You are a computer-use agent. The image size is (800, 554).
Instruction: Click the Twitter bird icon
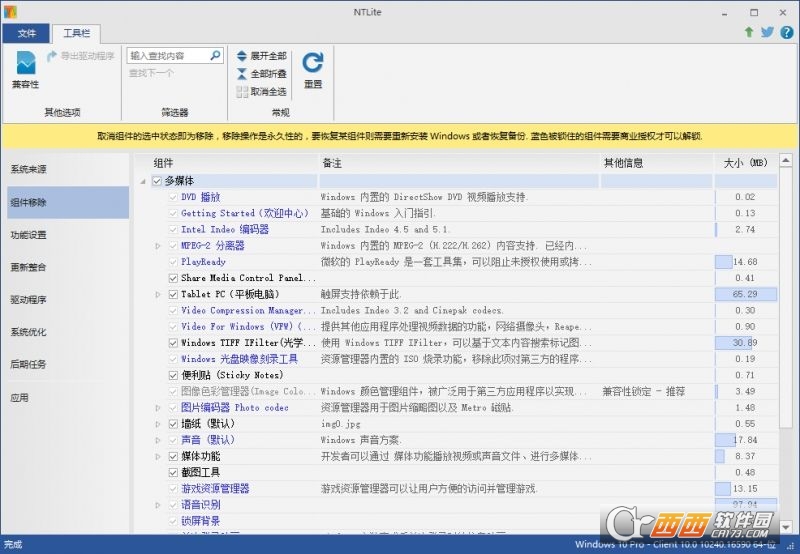(767, 32)
